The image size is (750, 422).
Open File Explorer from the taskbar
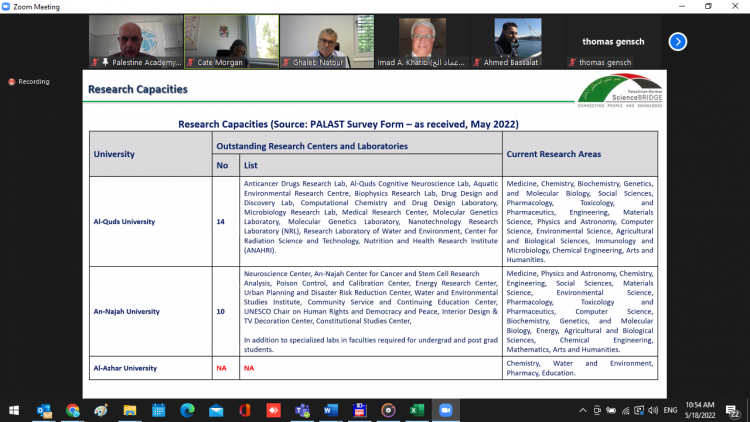coord(130,411)
